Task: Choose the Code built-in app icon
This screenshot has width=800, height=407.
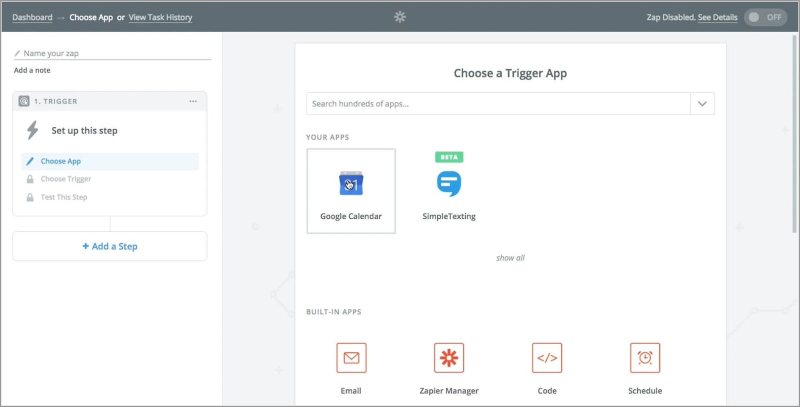Action: (x=547, y=358)
